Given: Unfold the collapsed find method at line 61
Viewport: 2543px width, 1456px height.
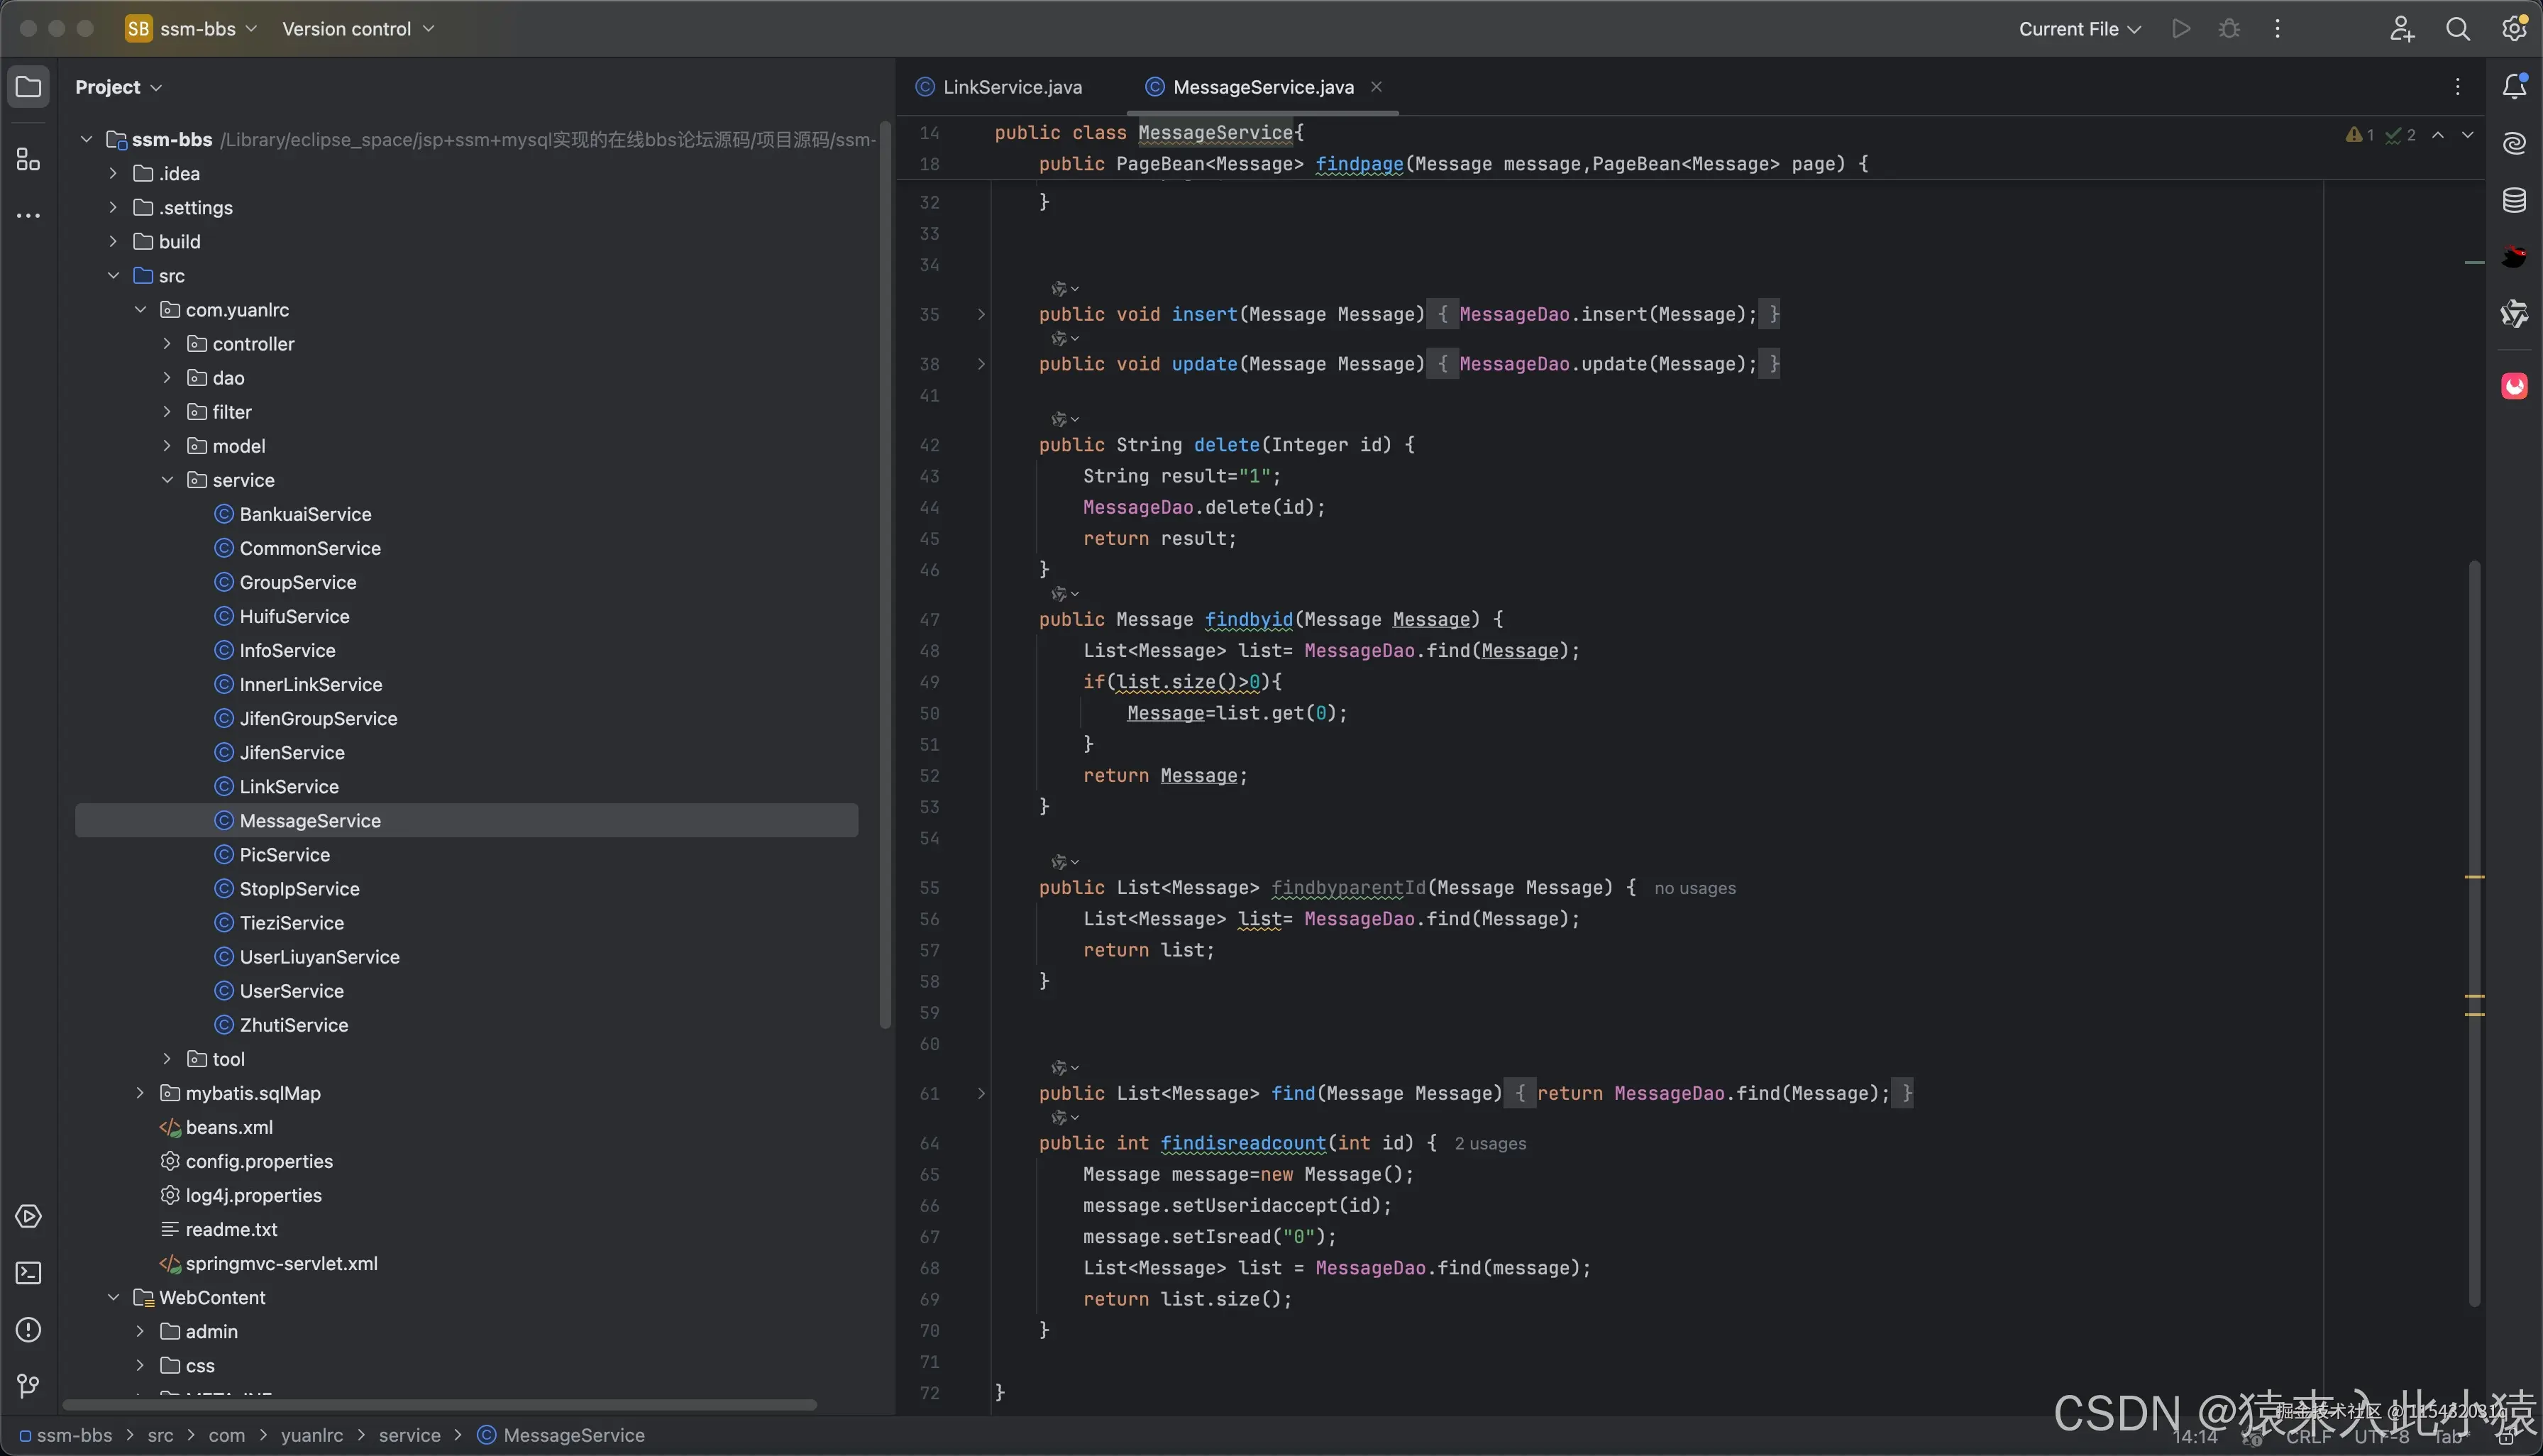Looking at the screenshot, I should tap(981, 1093).
